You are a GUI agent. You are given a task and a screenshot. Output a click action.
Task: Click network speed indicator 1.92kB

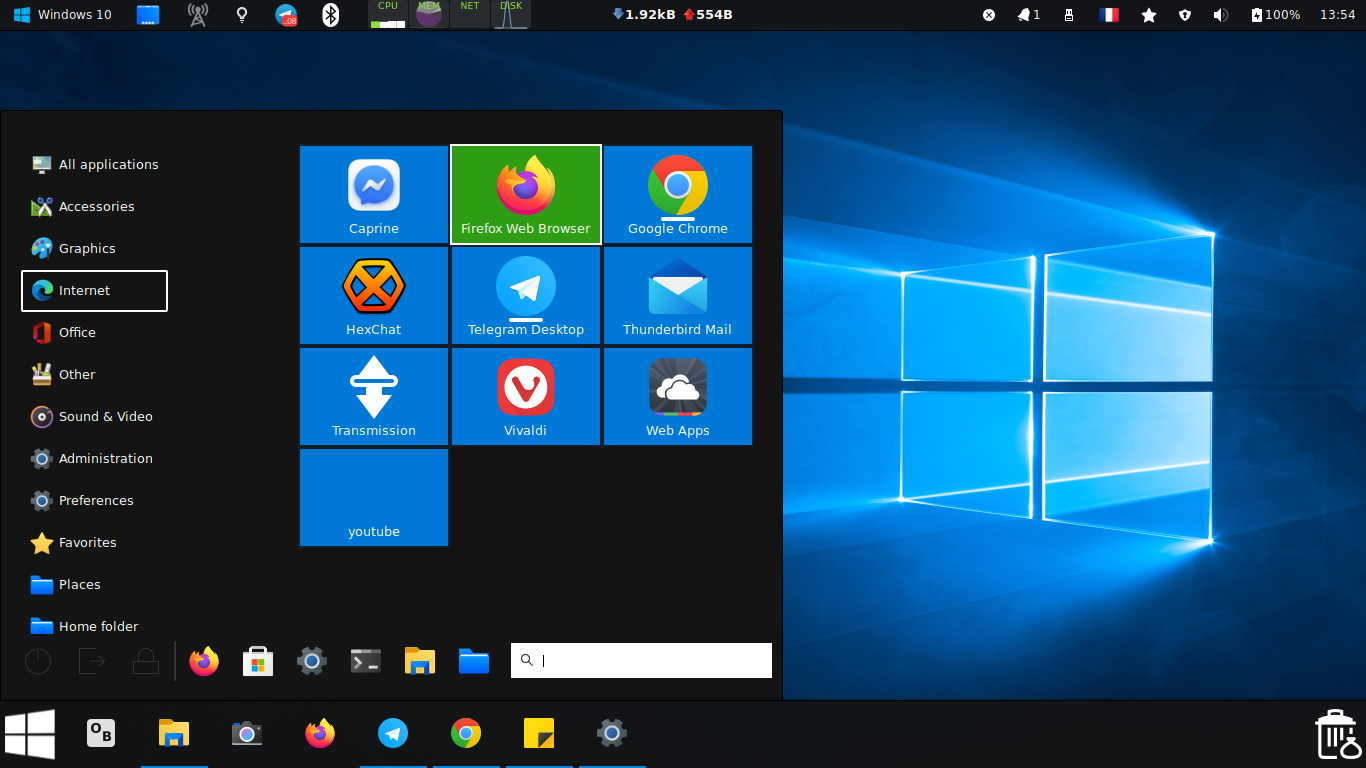[642, 15]
